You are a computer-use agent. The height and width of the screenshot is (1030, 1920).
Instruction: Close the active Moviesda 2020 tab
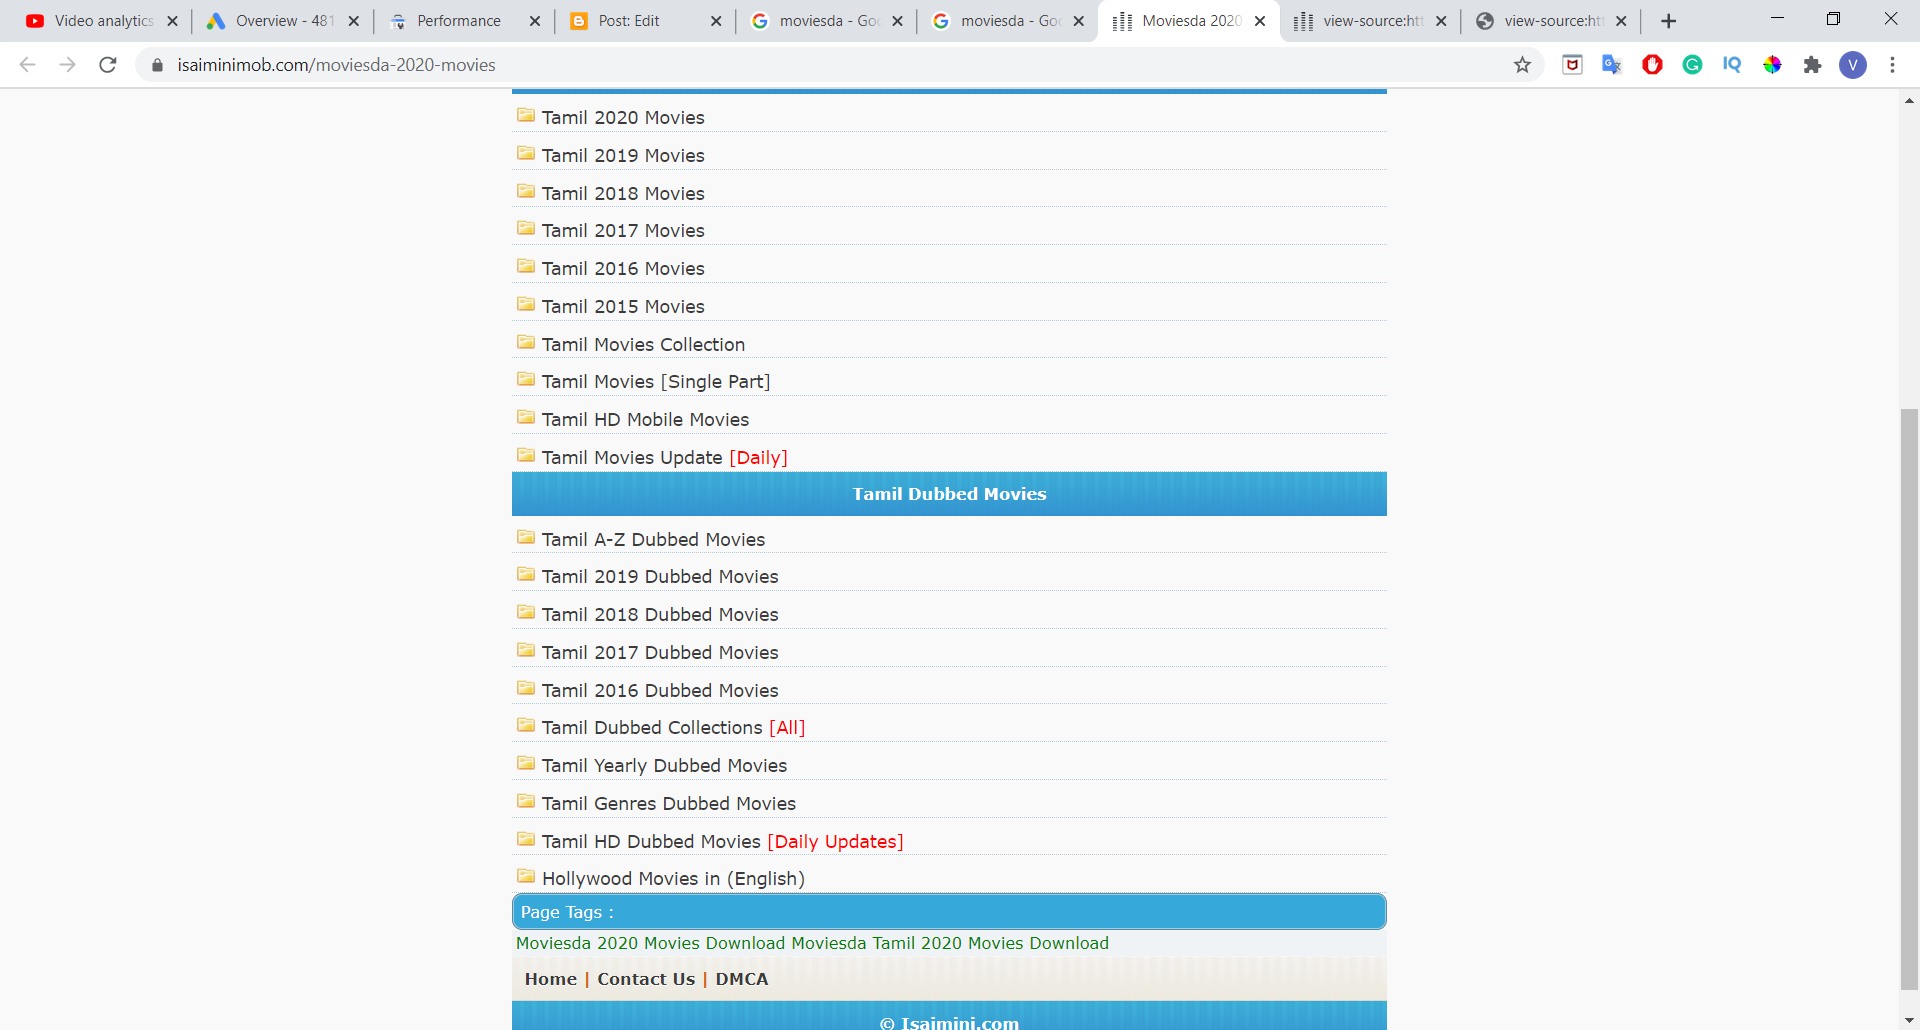click(1260, 21)
